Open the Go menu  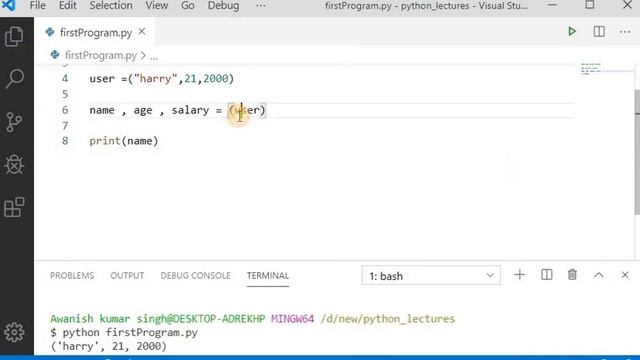[x=187, y=6]
